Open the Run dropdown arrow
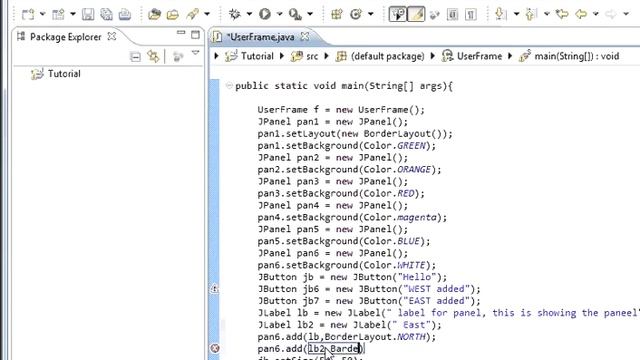The height and width of the screenshot is (360, 640). click(x=280, y=14)
